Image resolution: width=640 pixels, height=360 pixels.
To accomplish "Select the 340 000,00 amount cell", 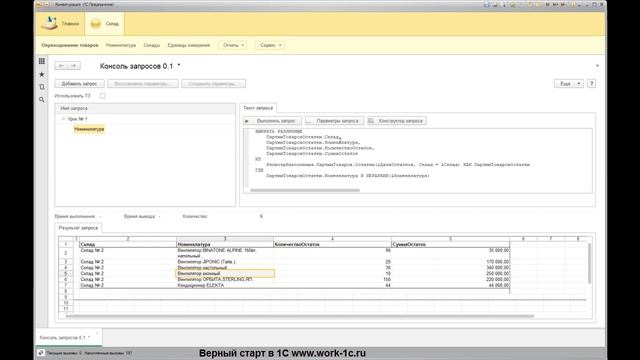I will coord(451,268).
